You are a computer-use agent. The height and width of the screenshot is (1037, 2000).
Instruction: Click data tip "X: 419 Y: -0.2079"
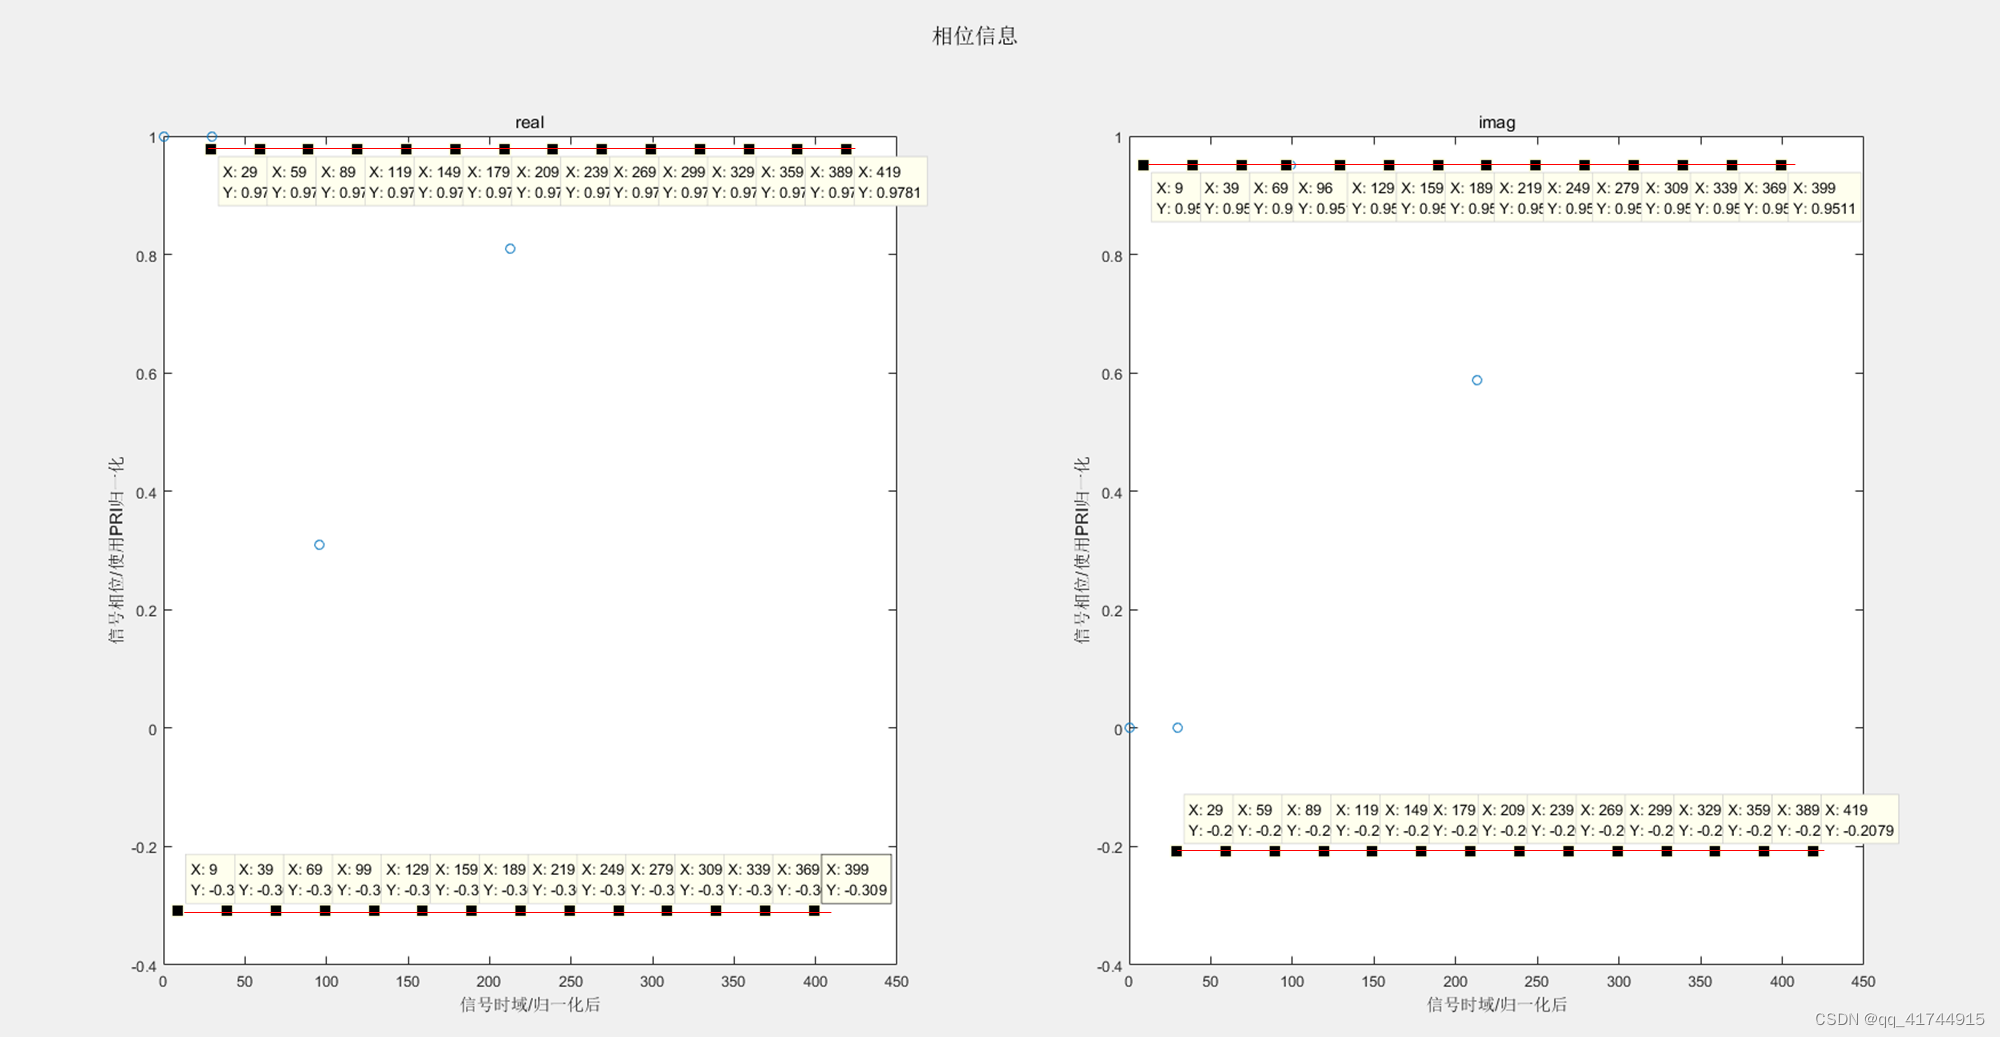coord(1859,820)
